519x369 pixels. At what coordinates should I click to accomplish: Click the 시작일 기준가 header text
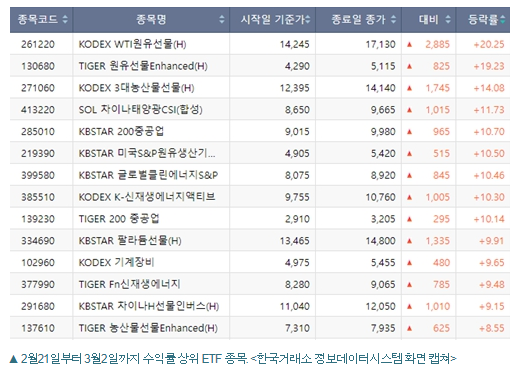tap(273, 19)
